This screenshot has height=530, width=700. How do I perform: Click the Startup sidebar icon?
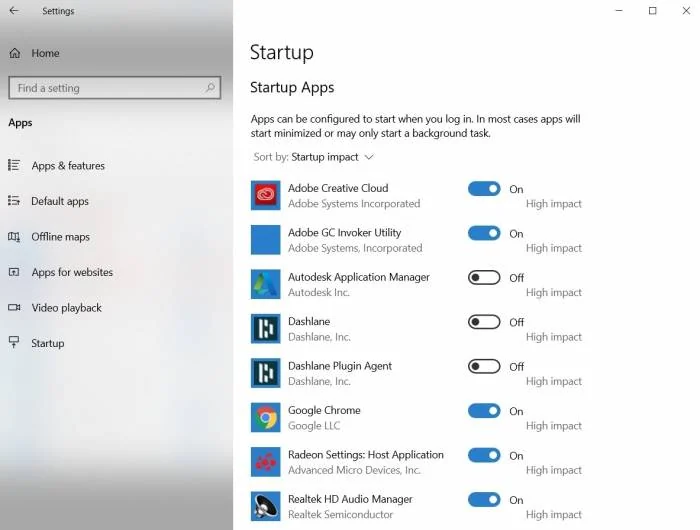(14, 342)
